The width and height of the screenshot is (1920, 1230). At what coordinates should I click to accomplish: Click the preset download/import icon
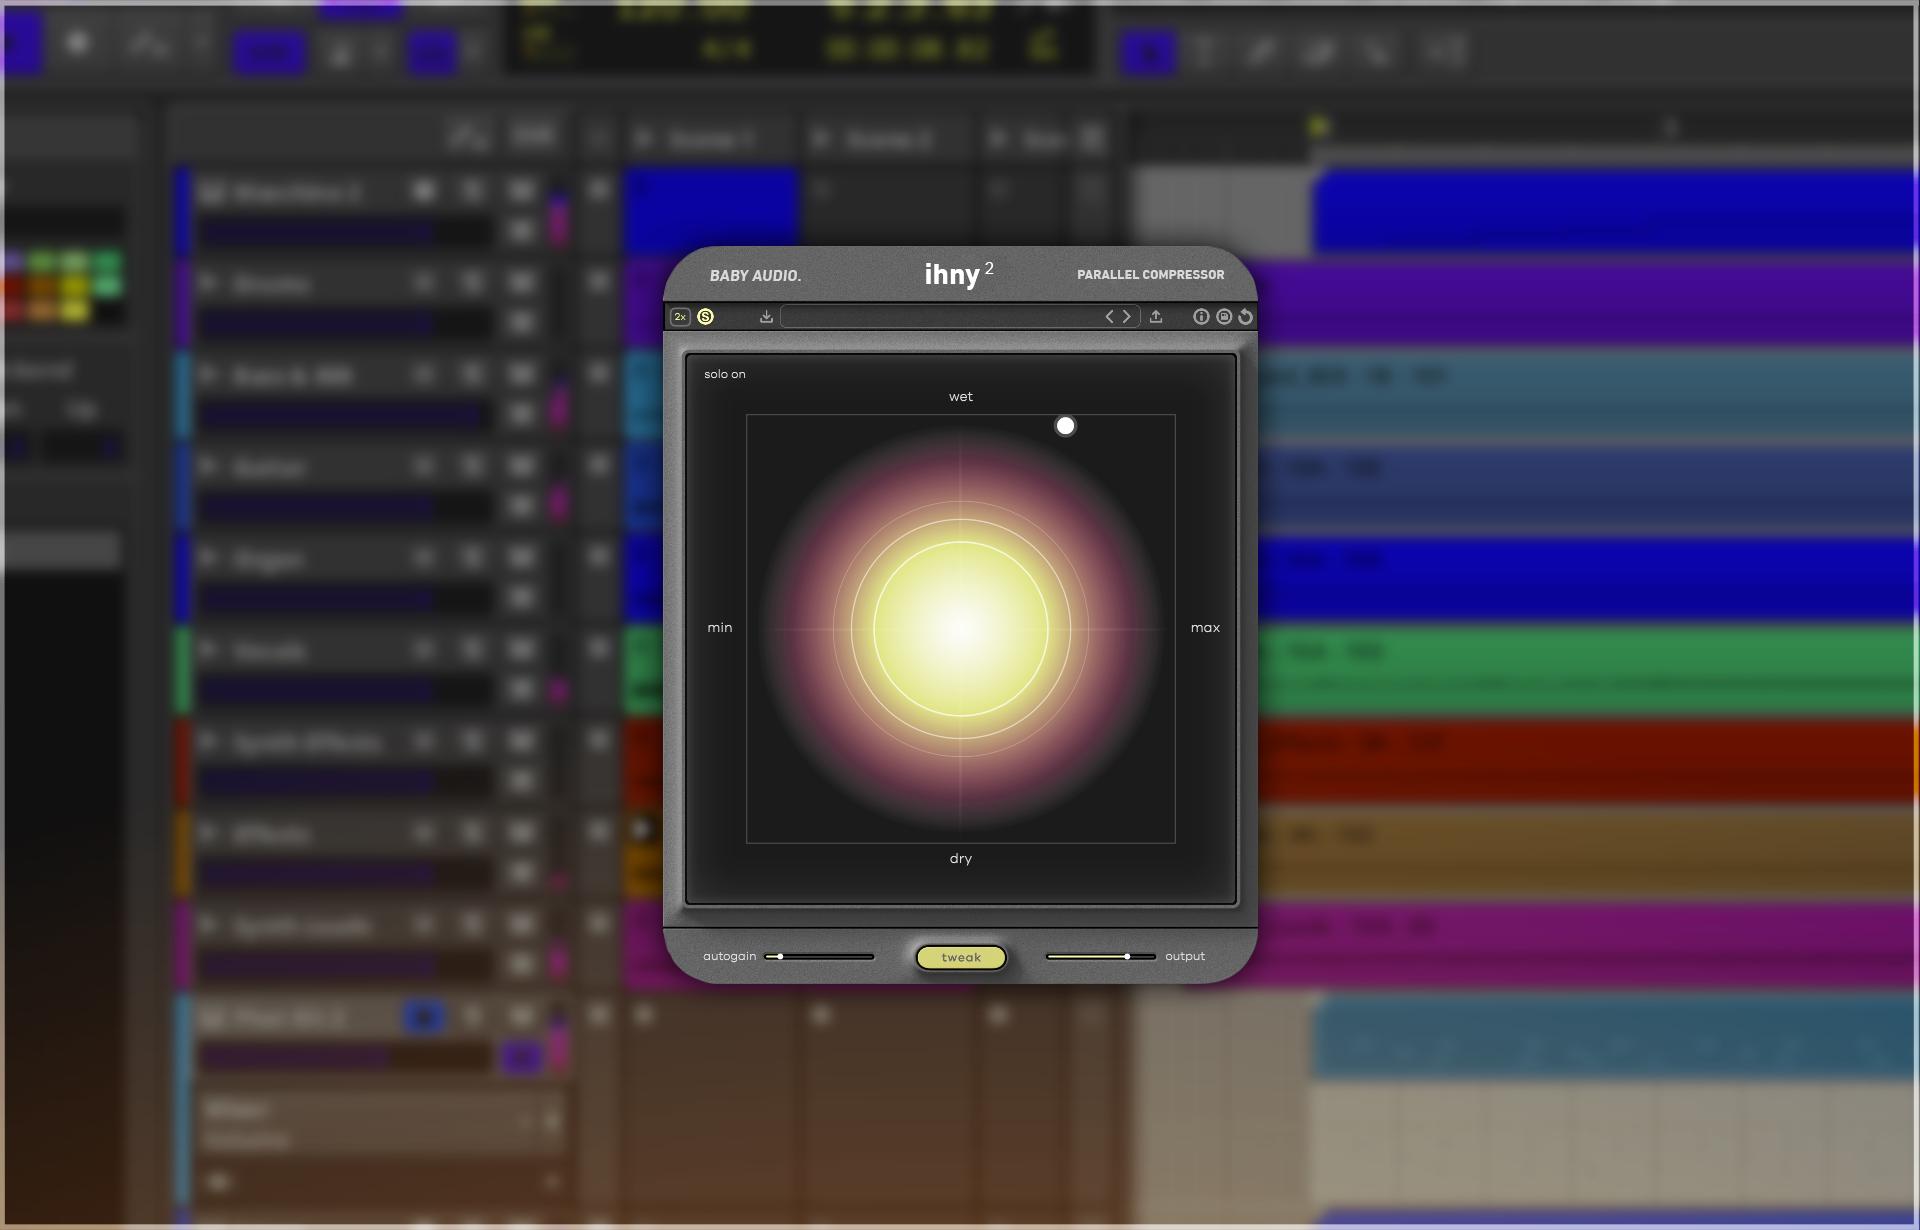[766, 317]
